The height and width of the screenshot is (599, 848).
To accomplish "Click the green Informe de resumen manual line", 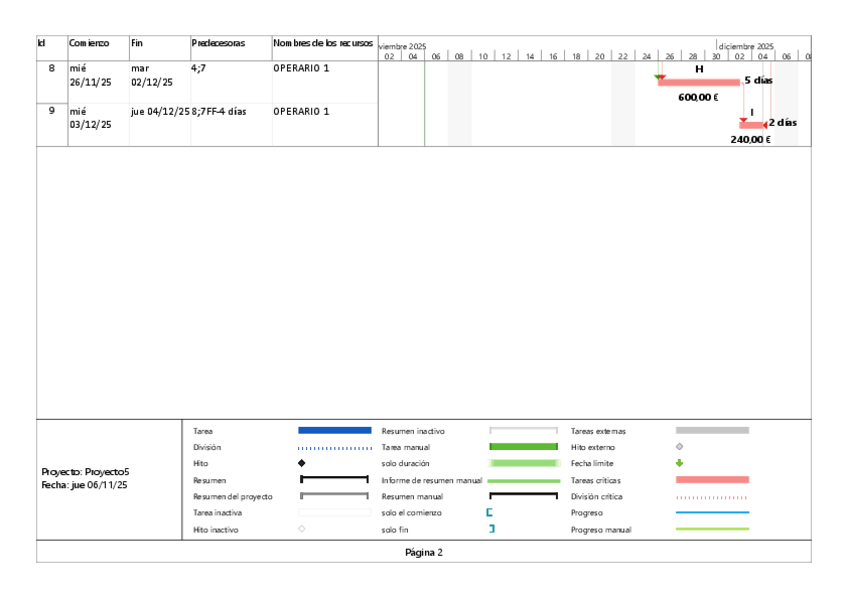I will [524, 481].
